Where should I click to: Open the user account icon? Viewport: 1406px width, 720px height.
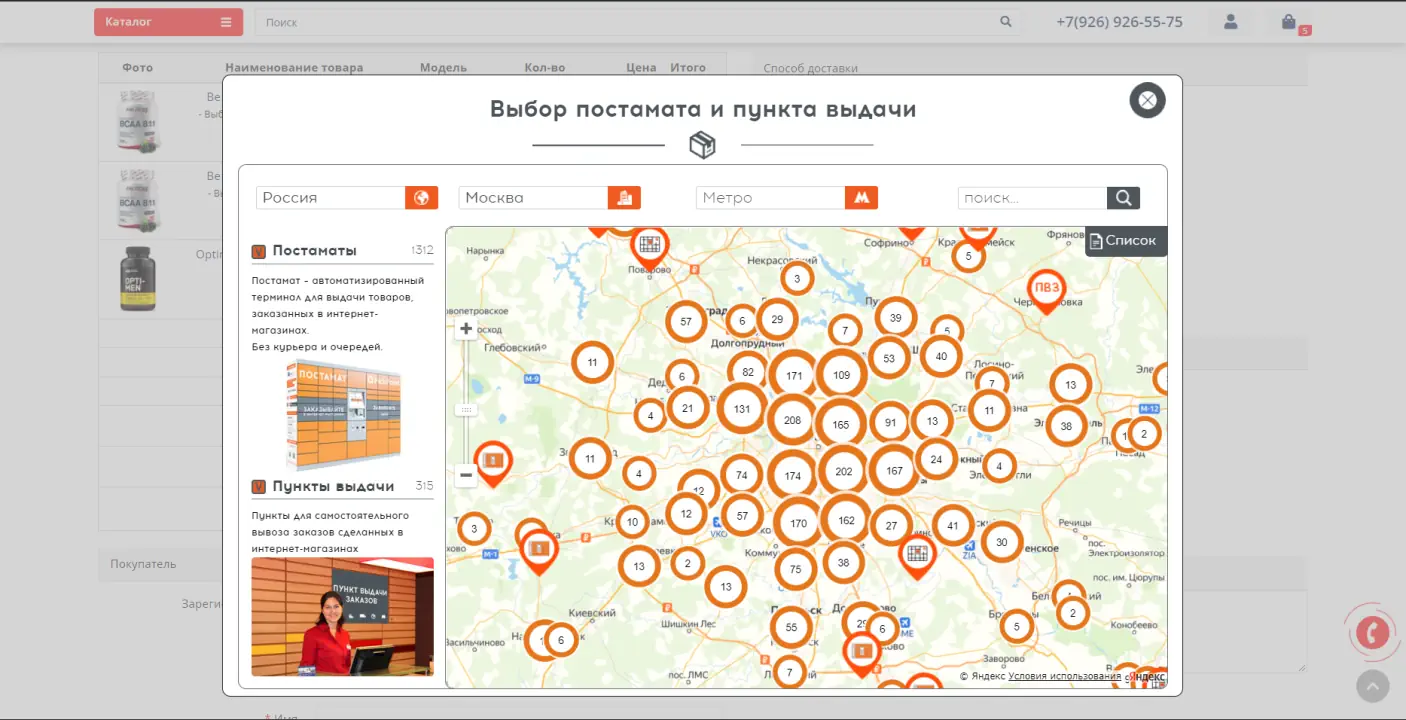(1230, 22)
